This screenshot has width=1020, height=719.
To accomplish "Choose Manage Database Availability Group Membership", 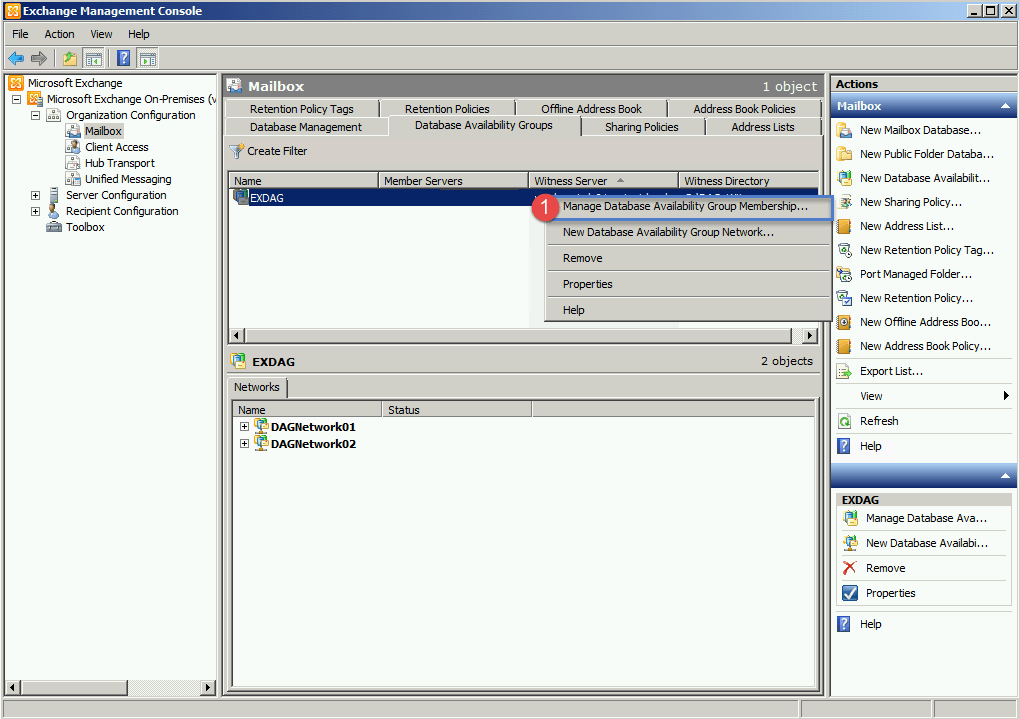I will [x=688, y=207].
